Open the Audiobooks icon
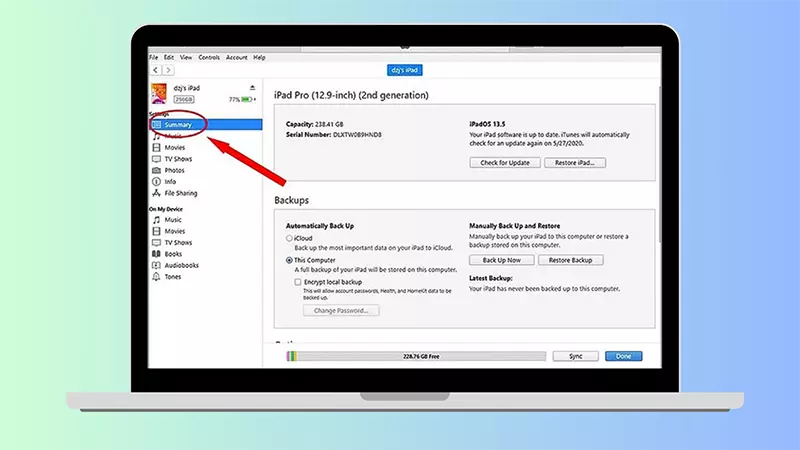The image size is (800, 450). click(157, 265)
